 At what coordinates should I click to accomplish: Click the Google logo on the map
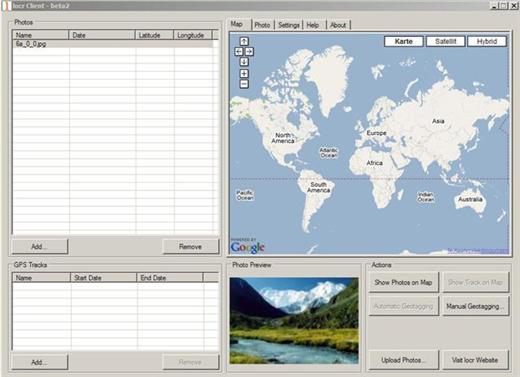pyautogui.click(x=247, y=247)
